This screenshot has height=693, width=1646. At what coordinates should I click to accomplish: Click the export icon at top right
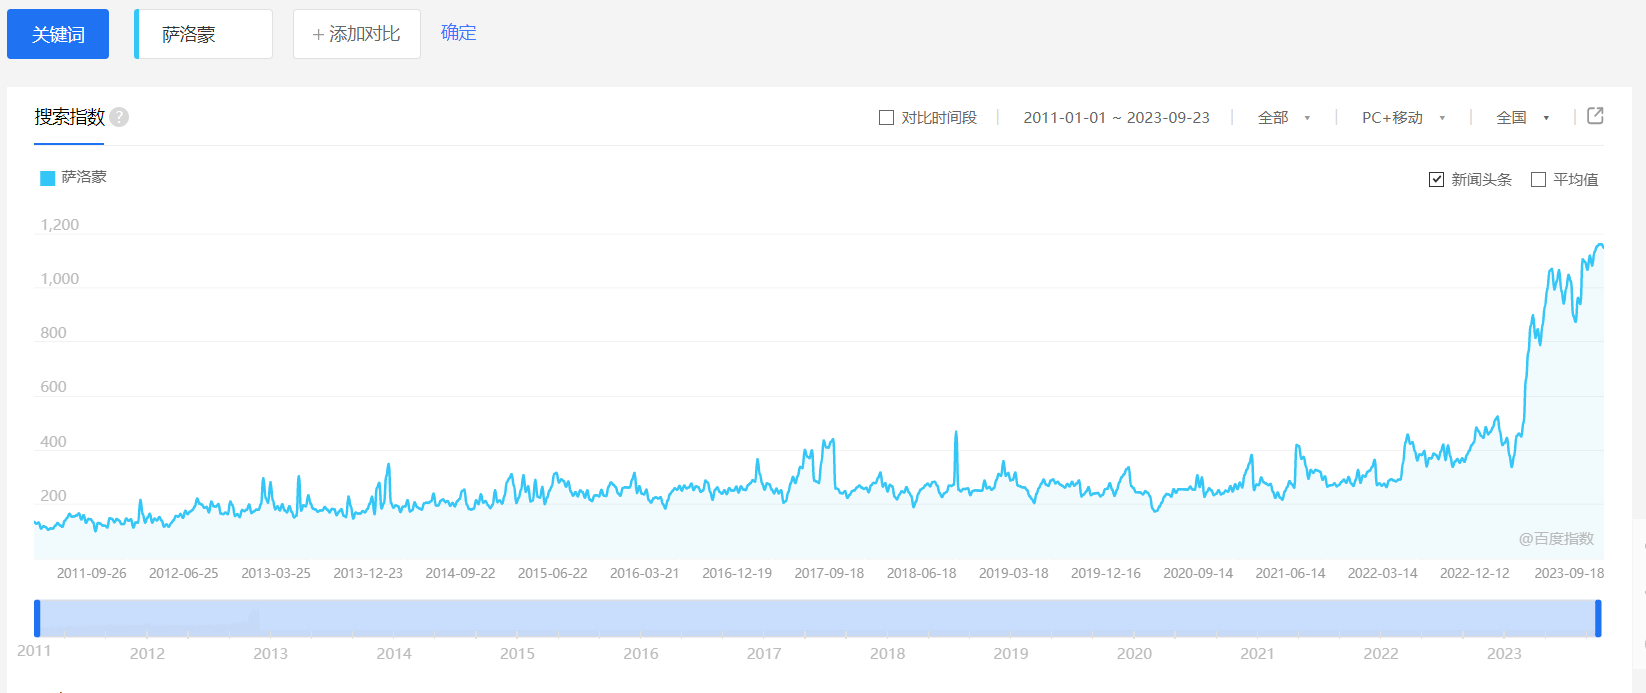tap(1595, 116)
